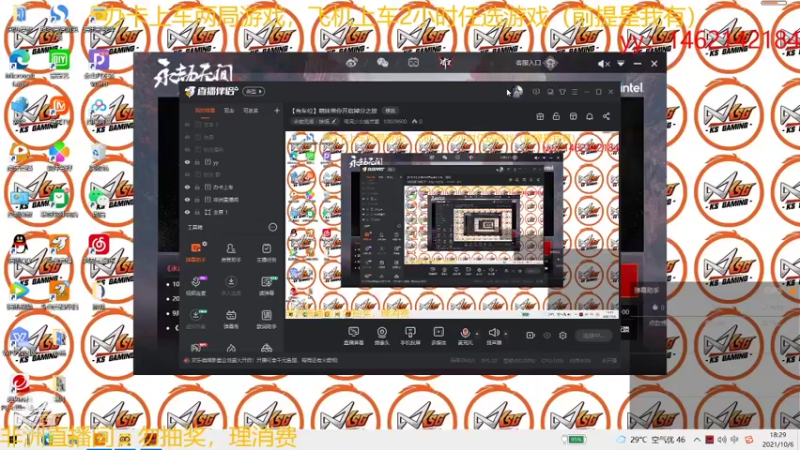Click the record video camera icon
The width and height of the screenshot is (800, 450).
pyautogui.click(x=530, y=335)
